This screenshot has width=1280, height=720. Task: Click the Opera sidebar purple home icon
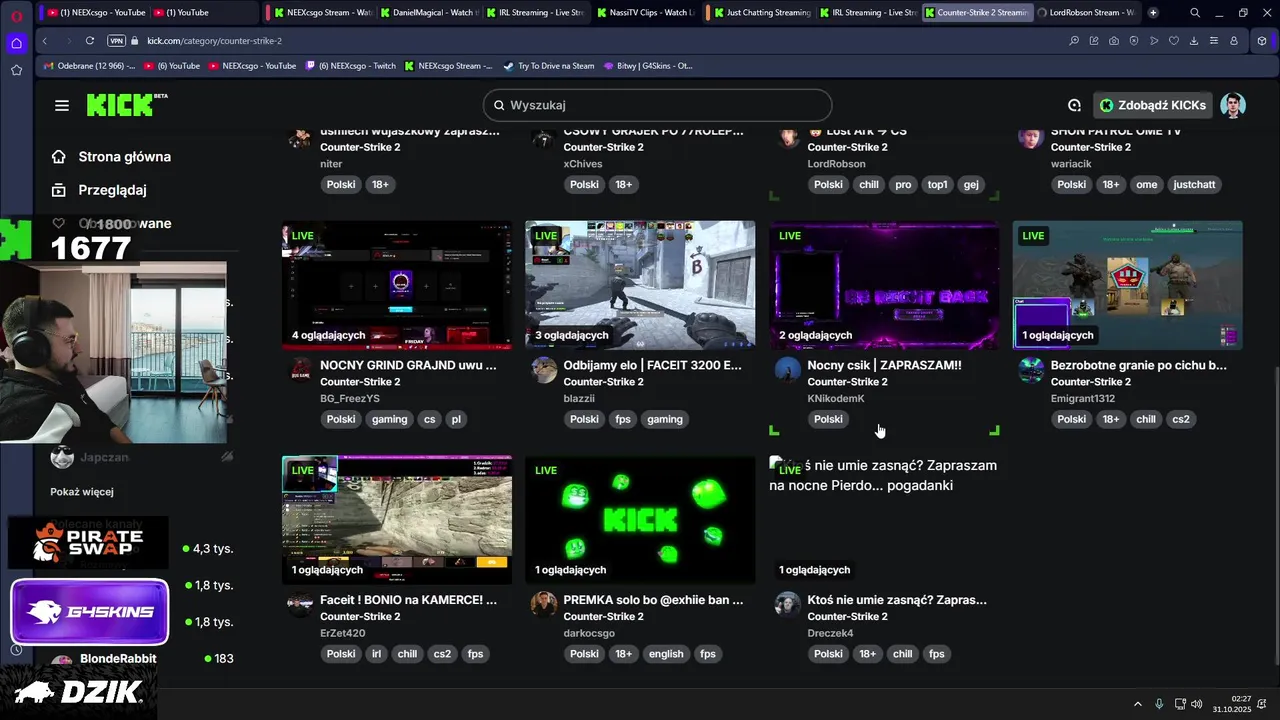(x=16, y=43)
